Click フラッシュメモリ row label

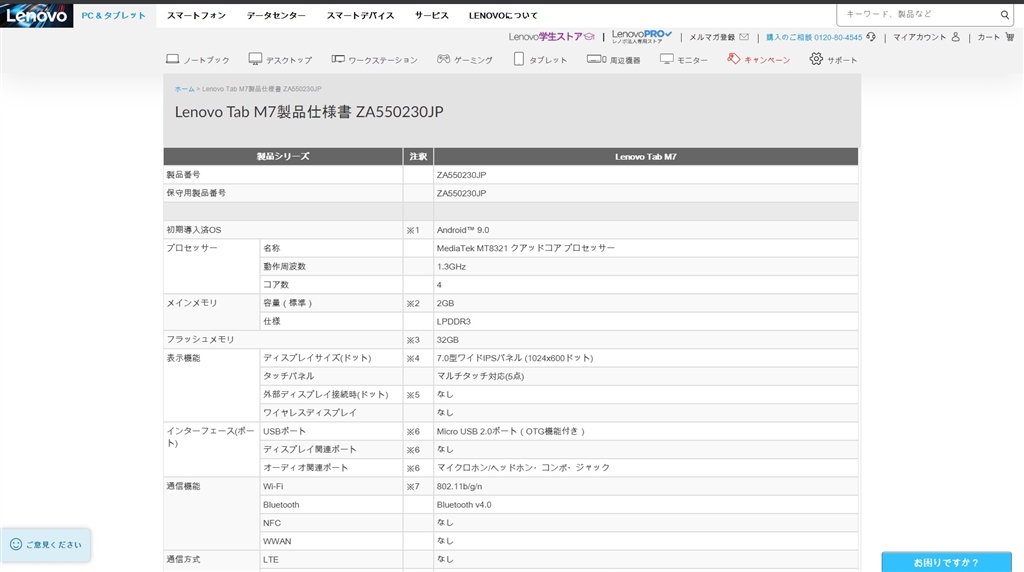pyautogui.click(x=200, y=340)
